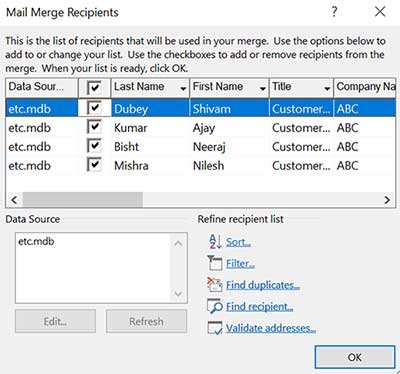Uncheck the Mishra recipient checkbox

(x=94, y=165)
